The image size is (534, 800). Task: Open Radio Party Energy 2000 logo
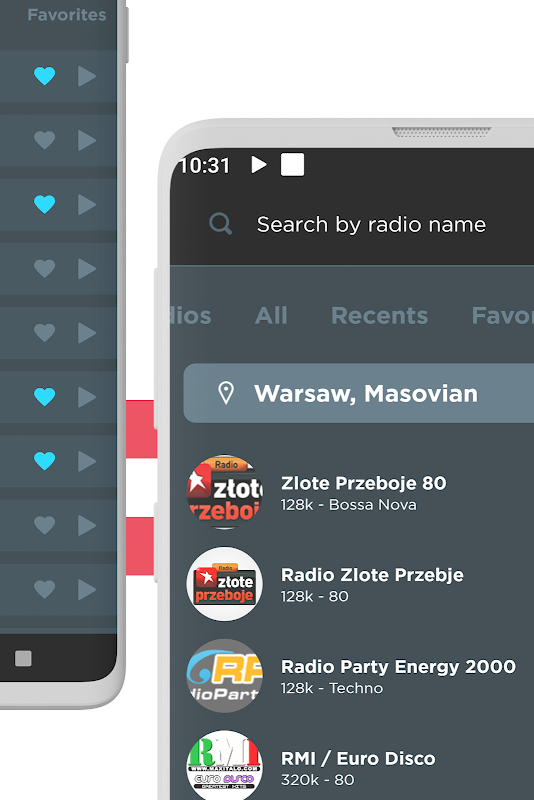[224, 676]
